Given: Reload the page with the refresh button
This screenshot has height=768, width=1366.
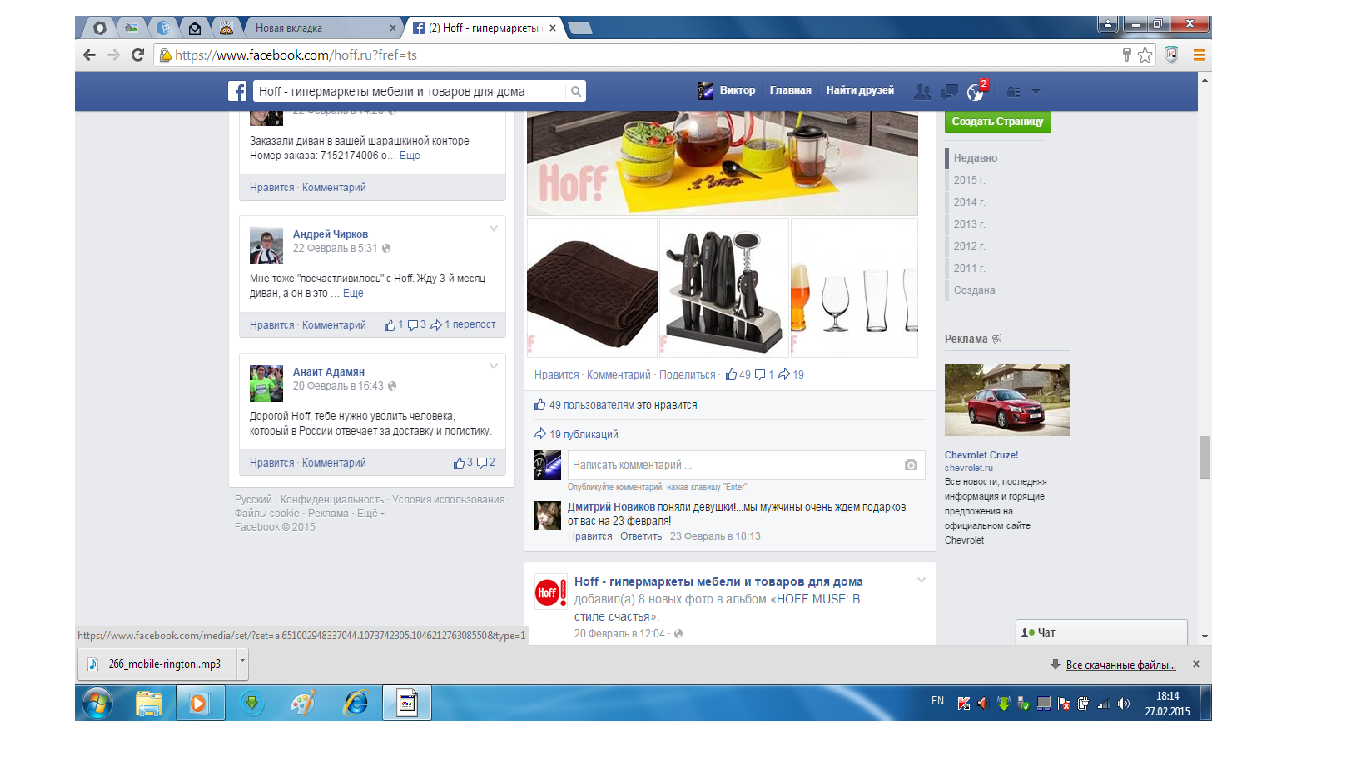Looking at the screenshot, I should point(138,55).
